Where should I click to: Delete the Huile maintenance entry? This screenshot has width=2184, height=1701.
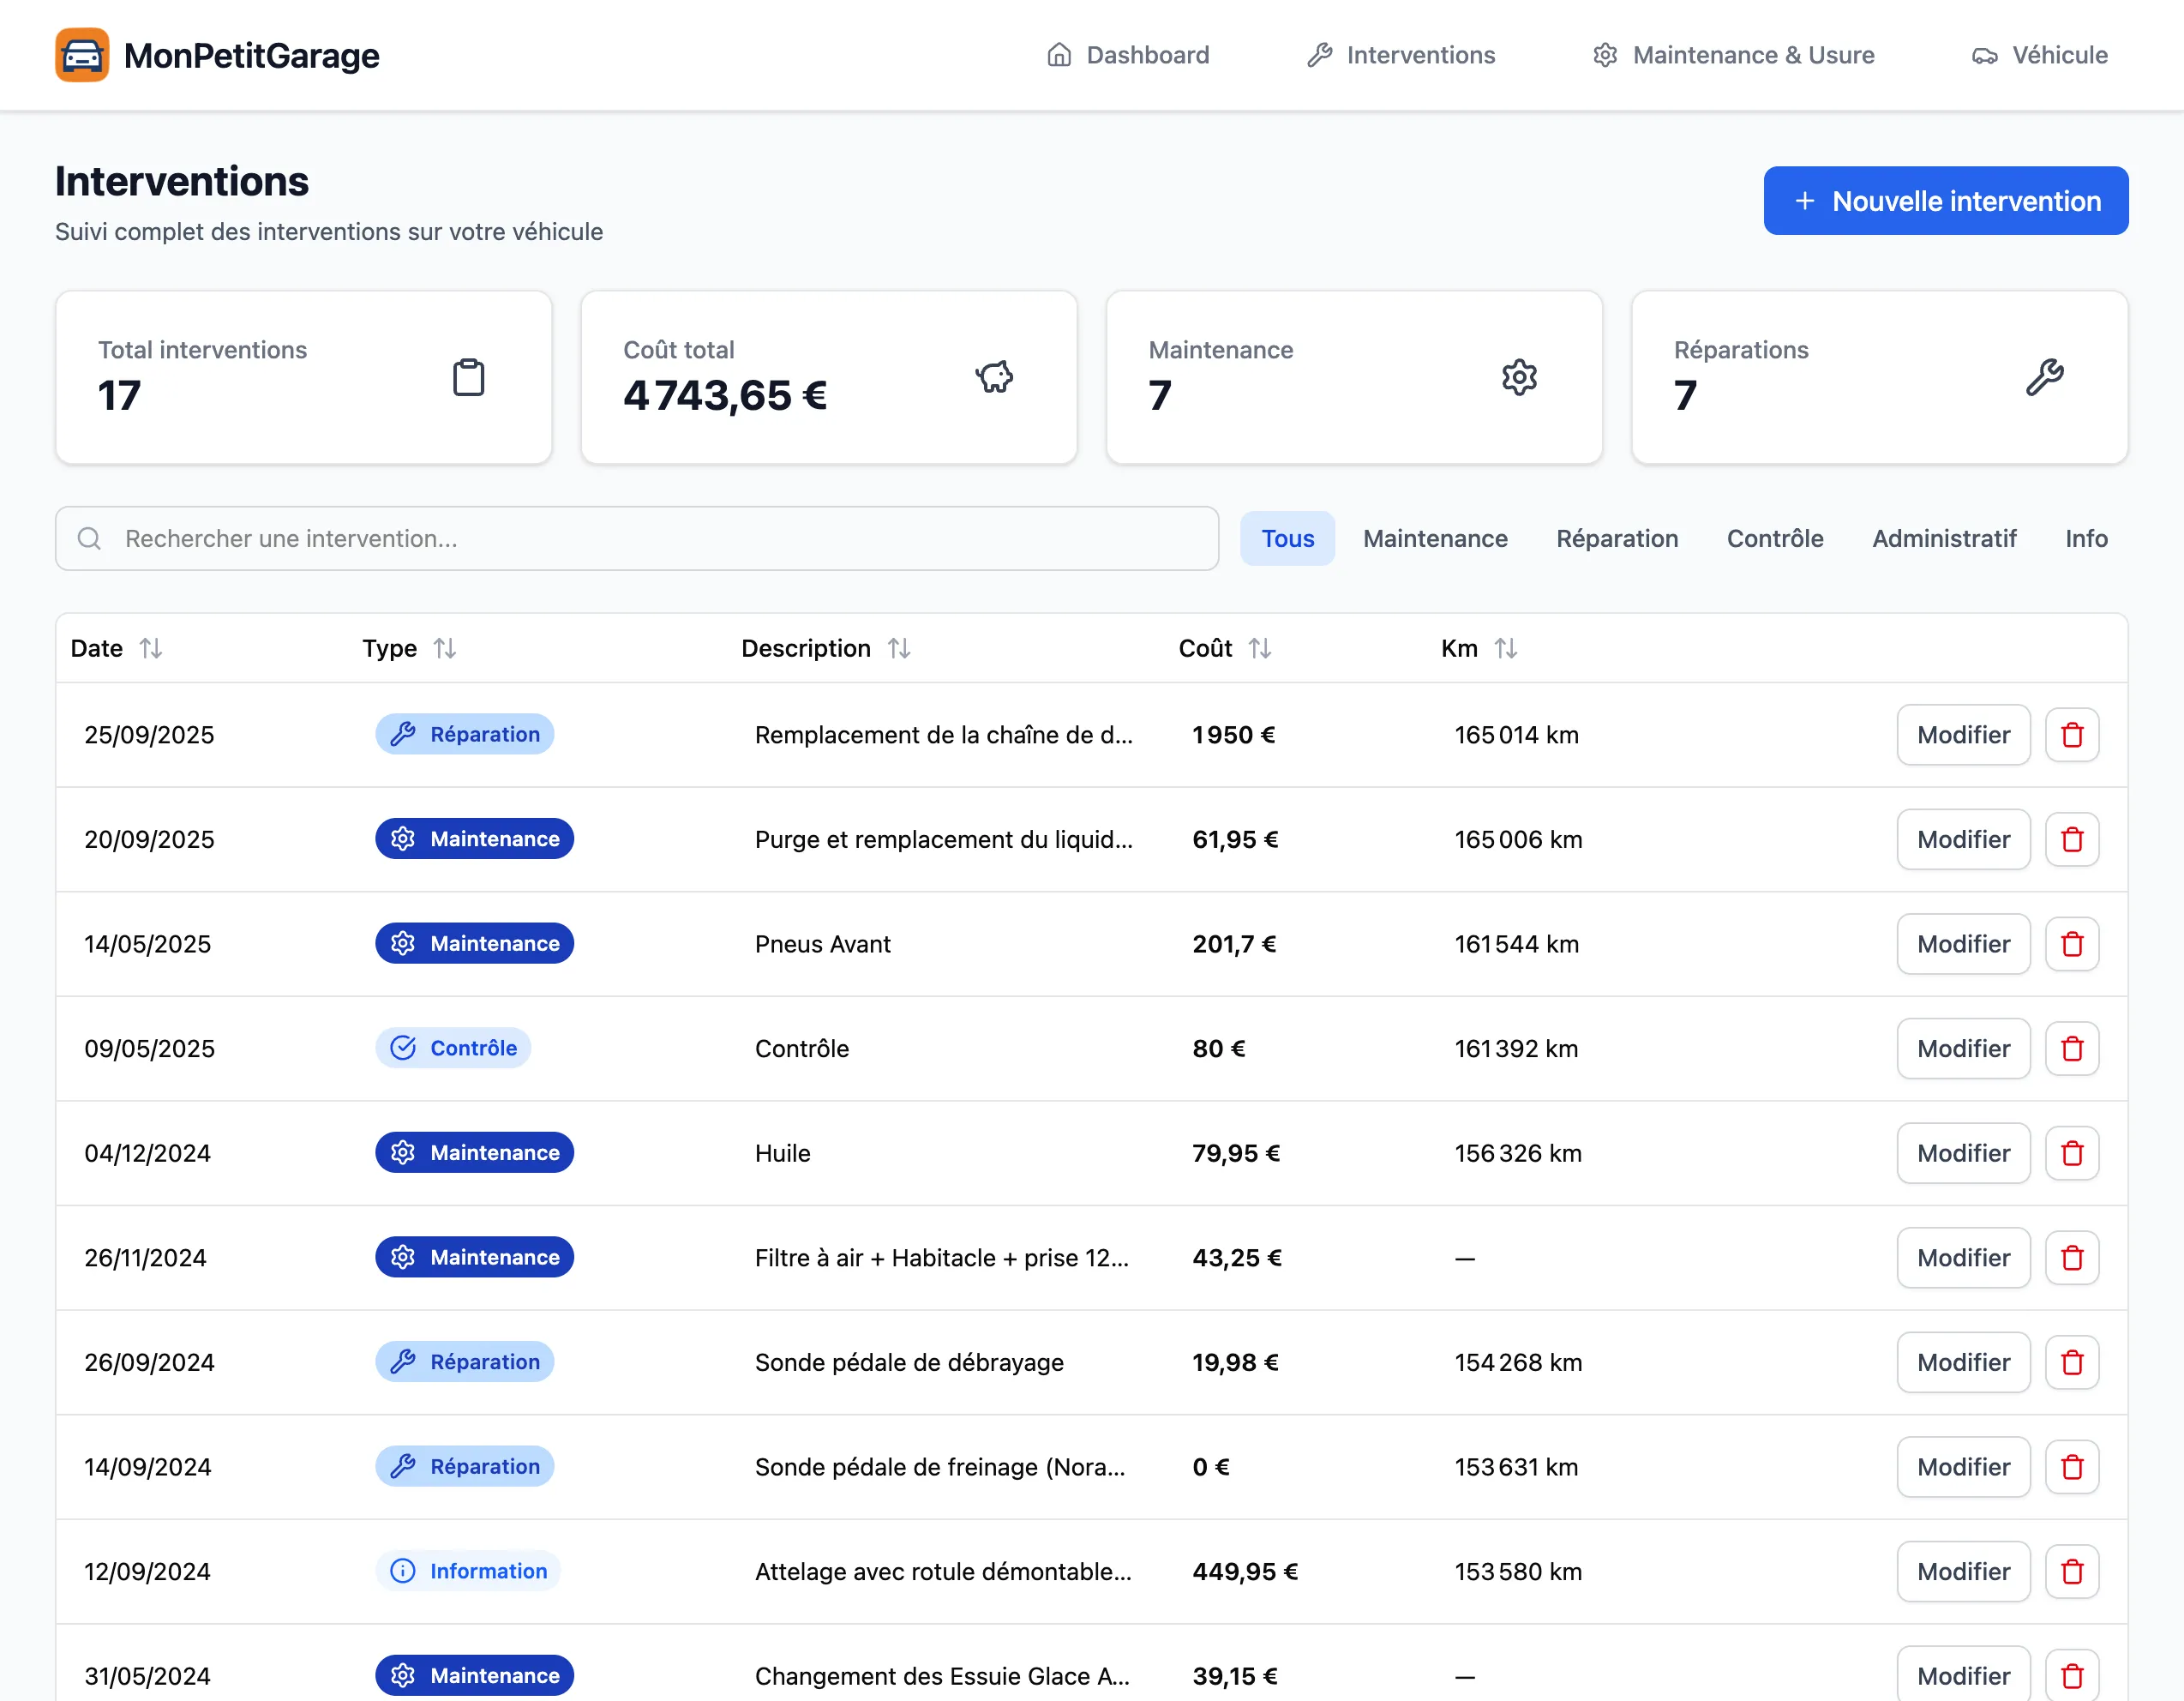point(2071,1153)
